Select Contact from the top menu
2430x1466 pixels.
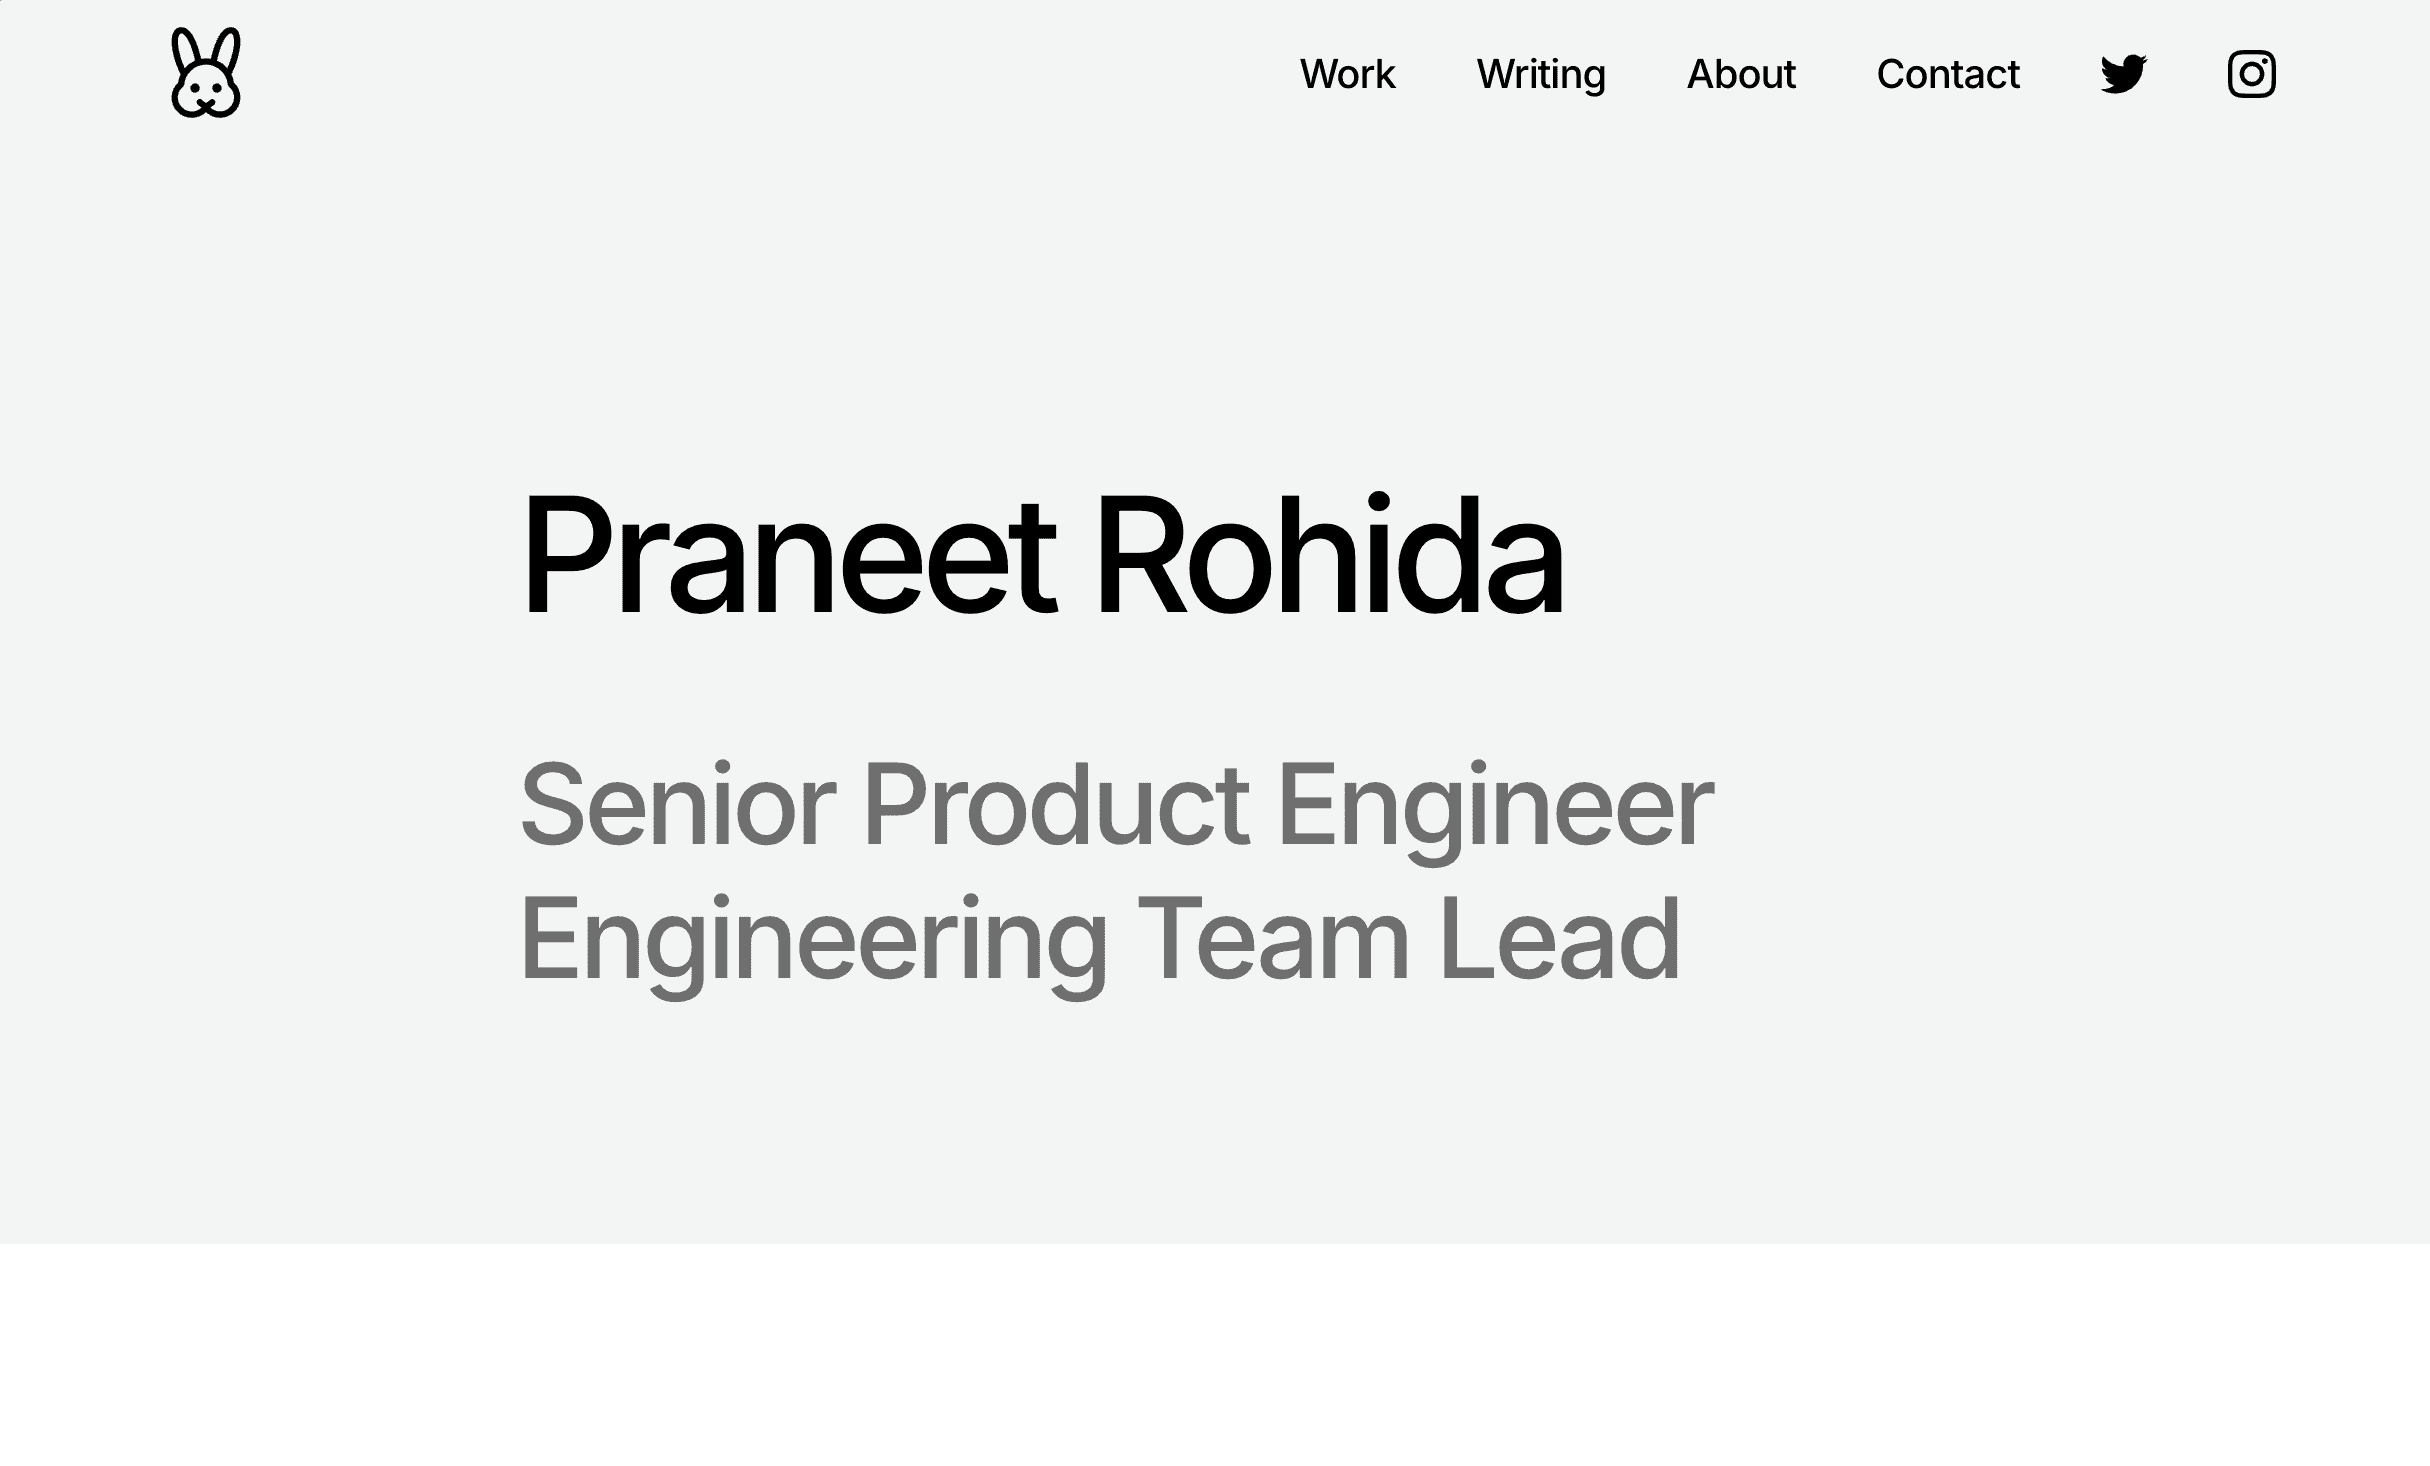[x=1947, y=74]
